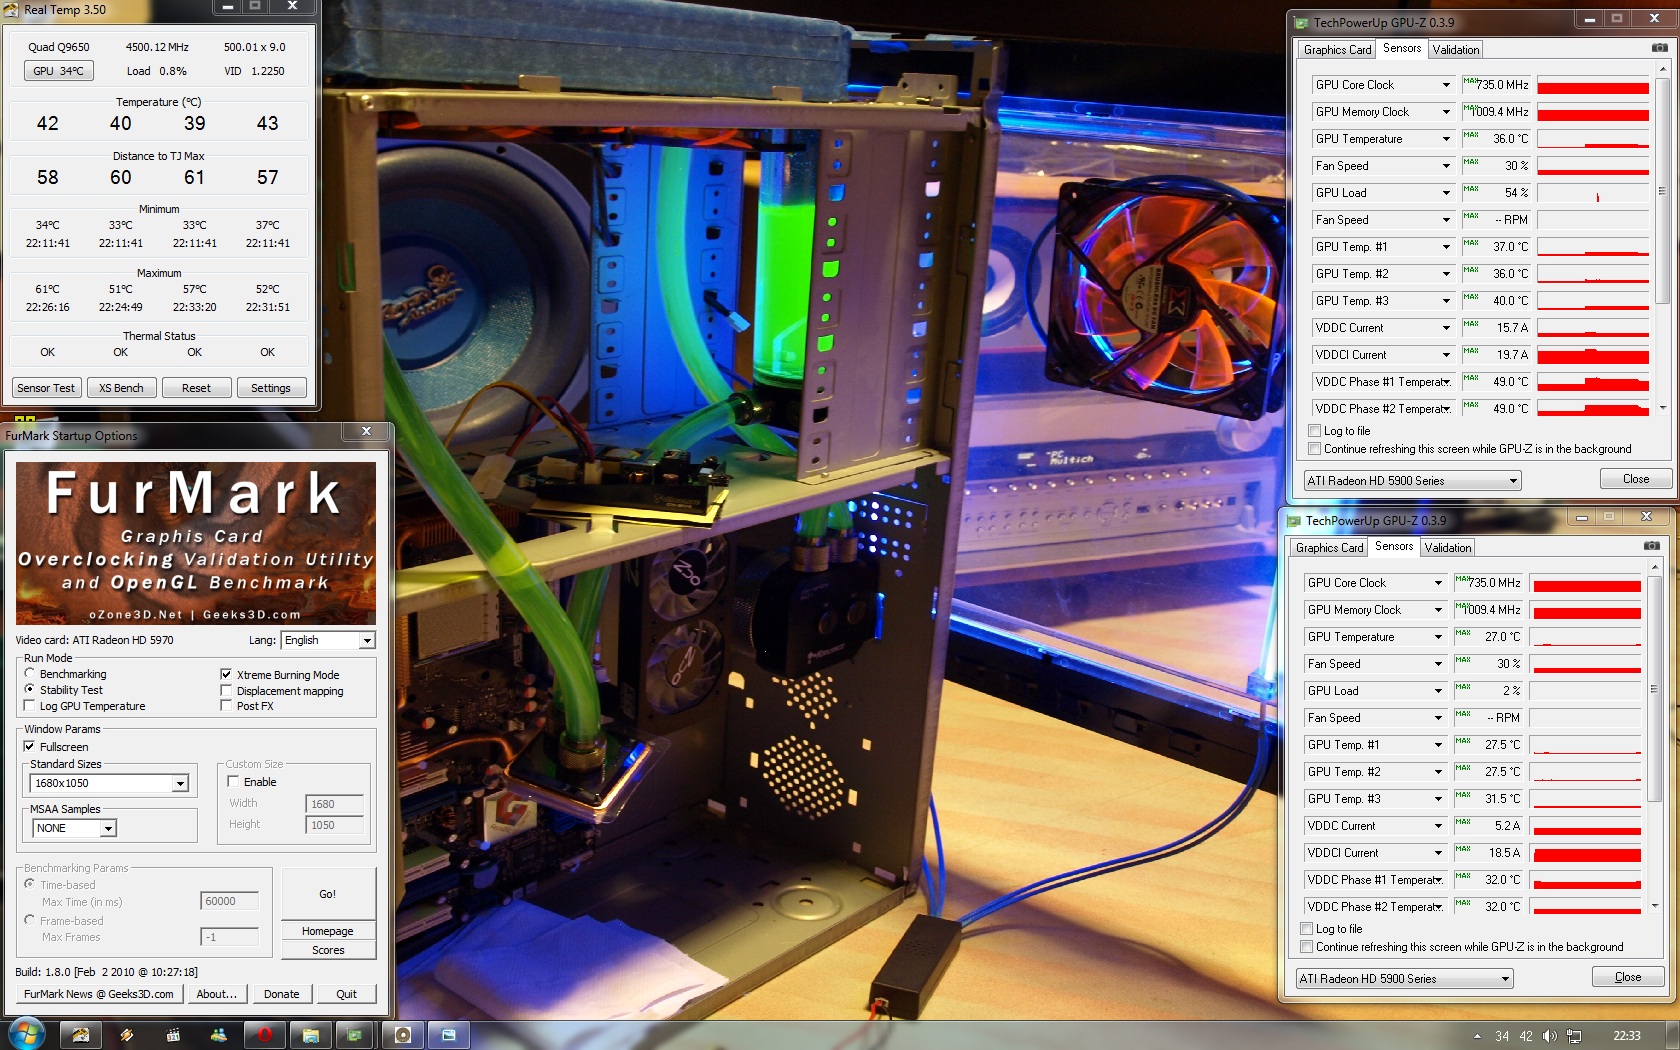The height and width of the screenshot is (1050, 1680).
Task: Click the FurMark banner image
Action: coord(196,543)
